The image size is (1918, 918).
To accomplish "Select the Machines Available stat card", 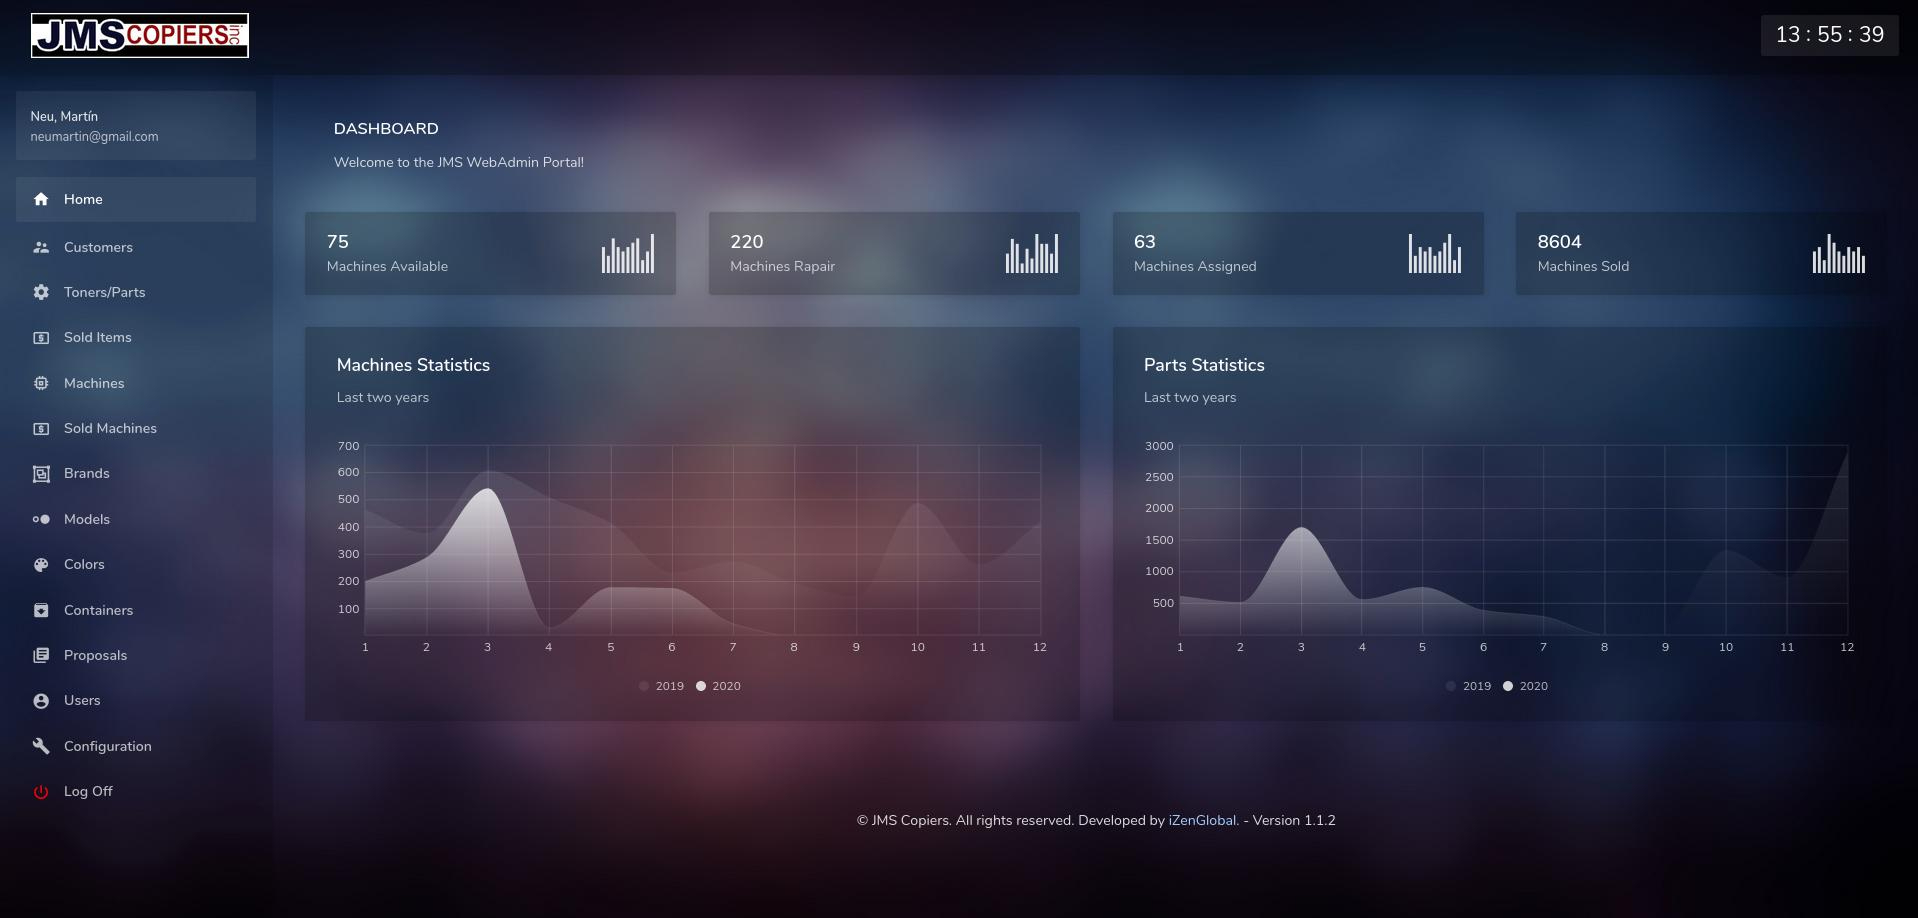I will click(490, 253).
